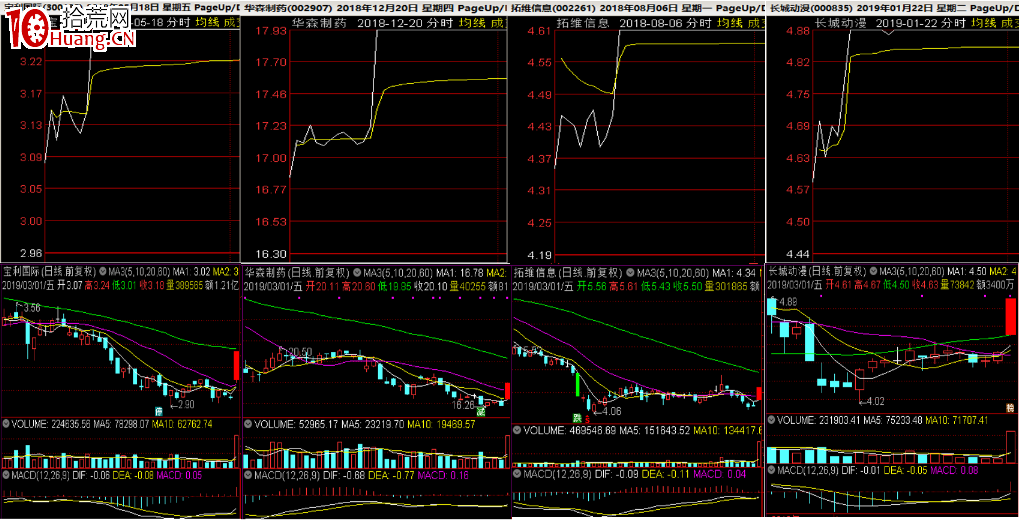Open MA3 indicator settings icon on 长城动漫 chart

pos(873,271)
